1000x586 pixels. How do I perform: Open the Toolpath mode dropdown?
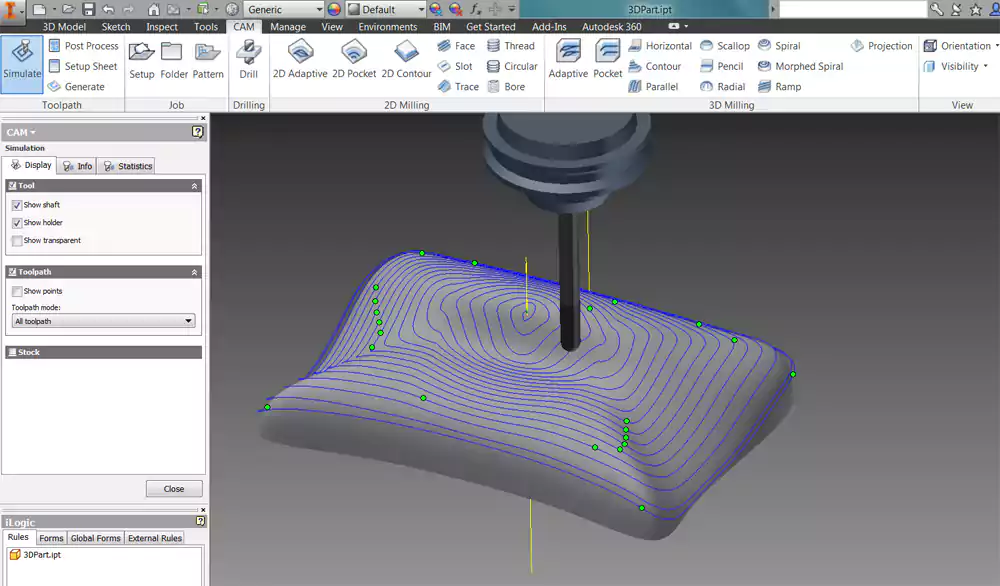point(104,321)
